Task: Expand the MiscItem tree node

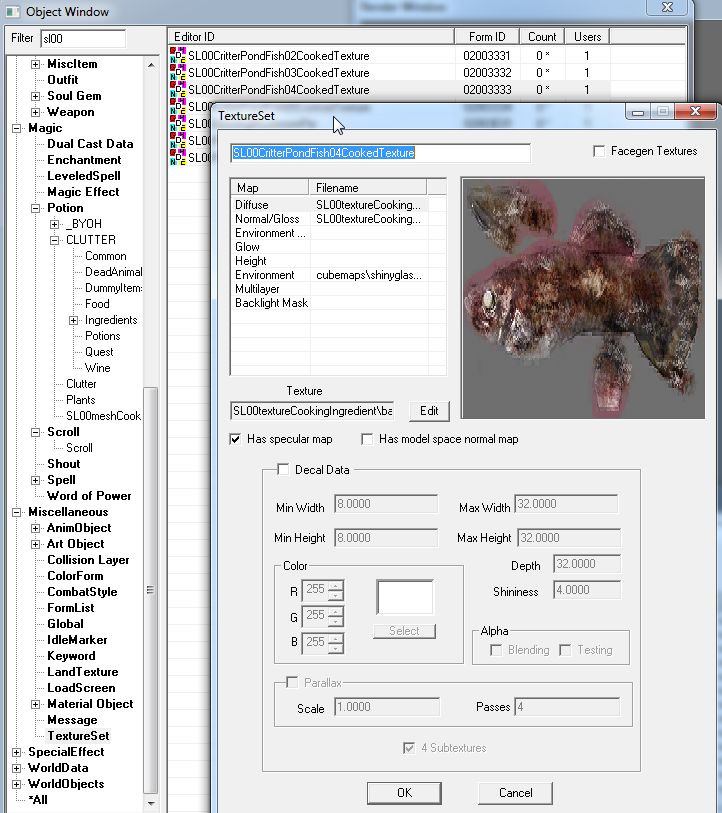Action: pyautogui.click(x=35, y=64)
